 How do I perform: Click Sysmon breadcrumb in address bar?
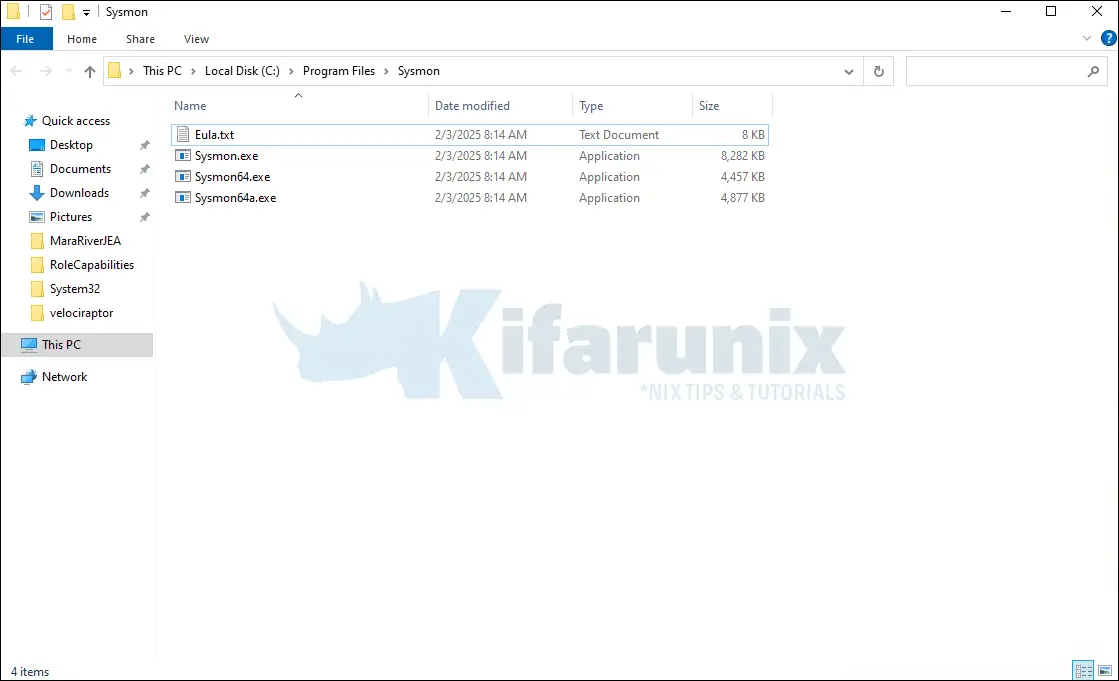coord(418,71)
